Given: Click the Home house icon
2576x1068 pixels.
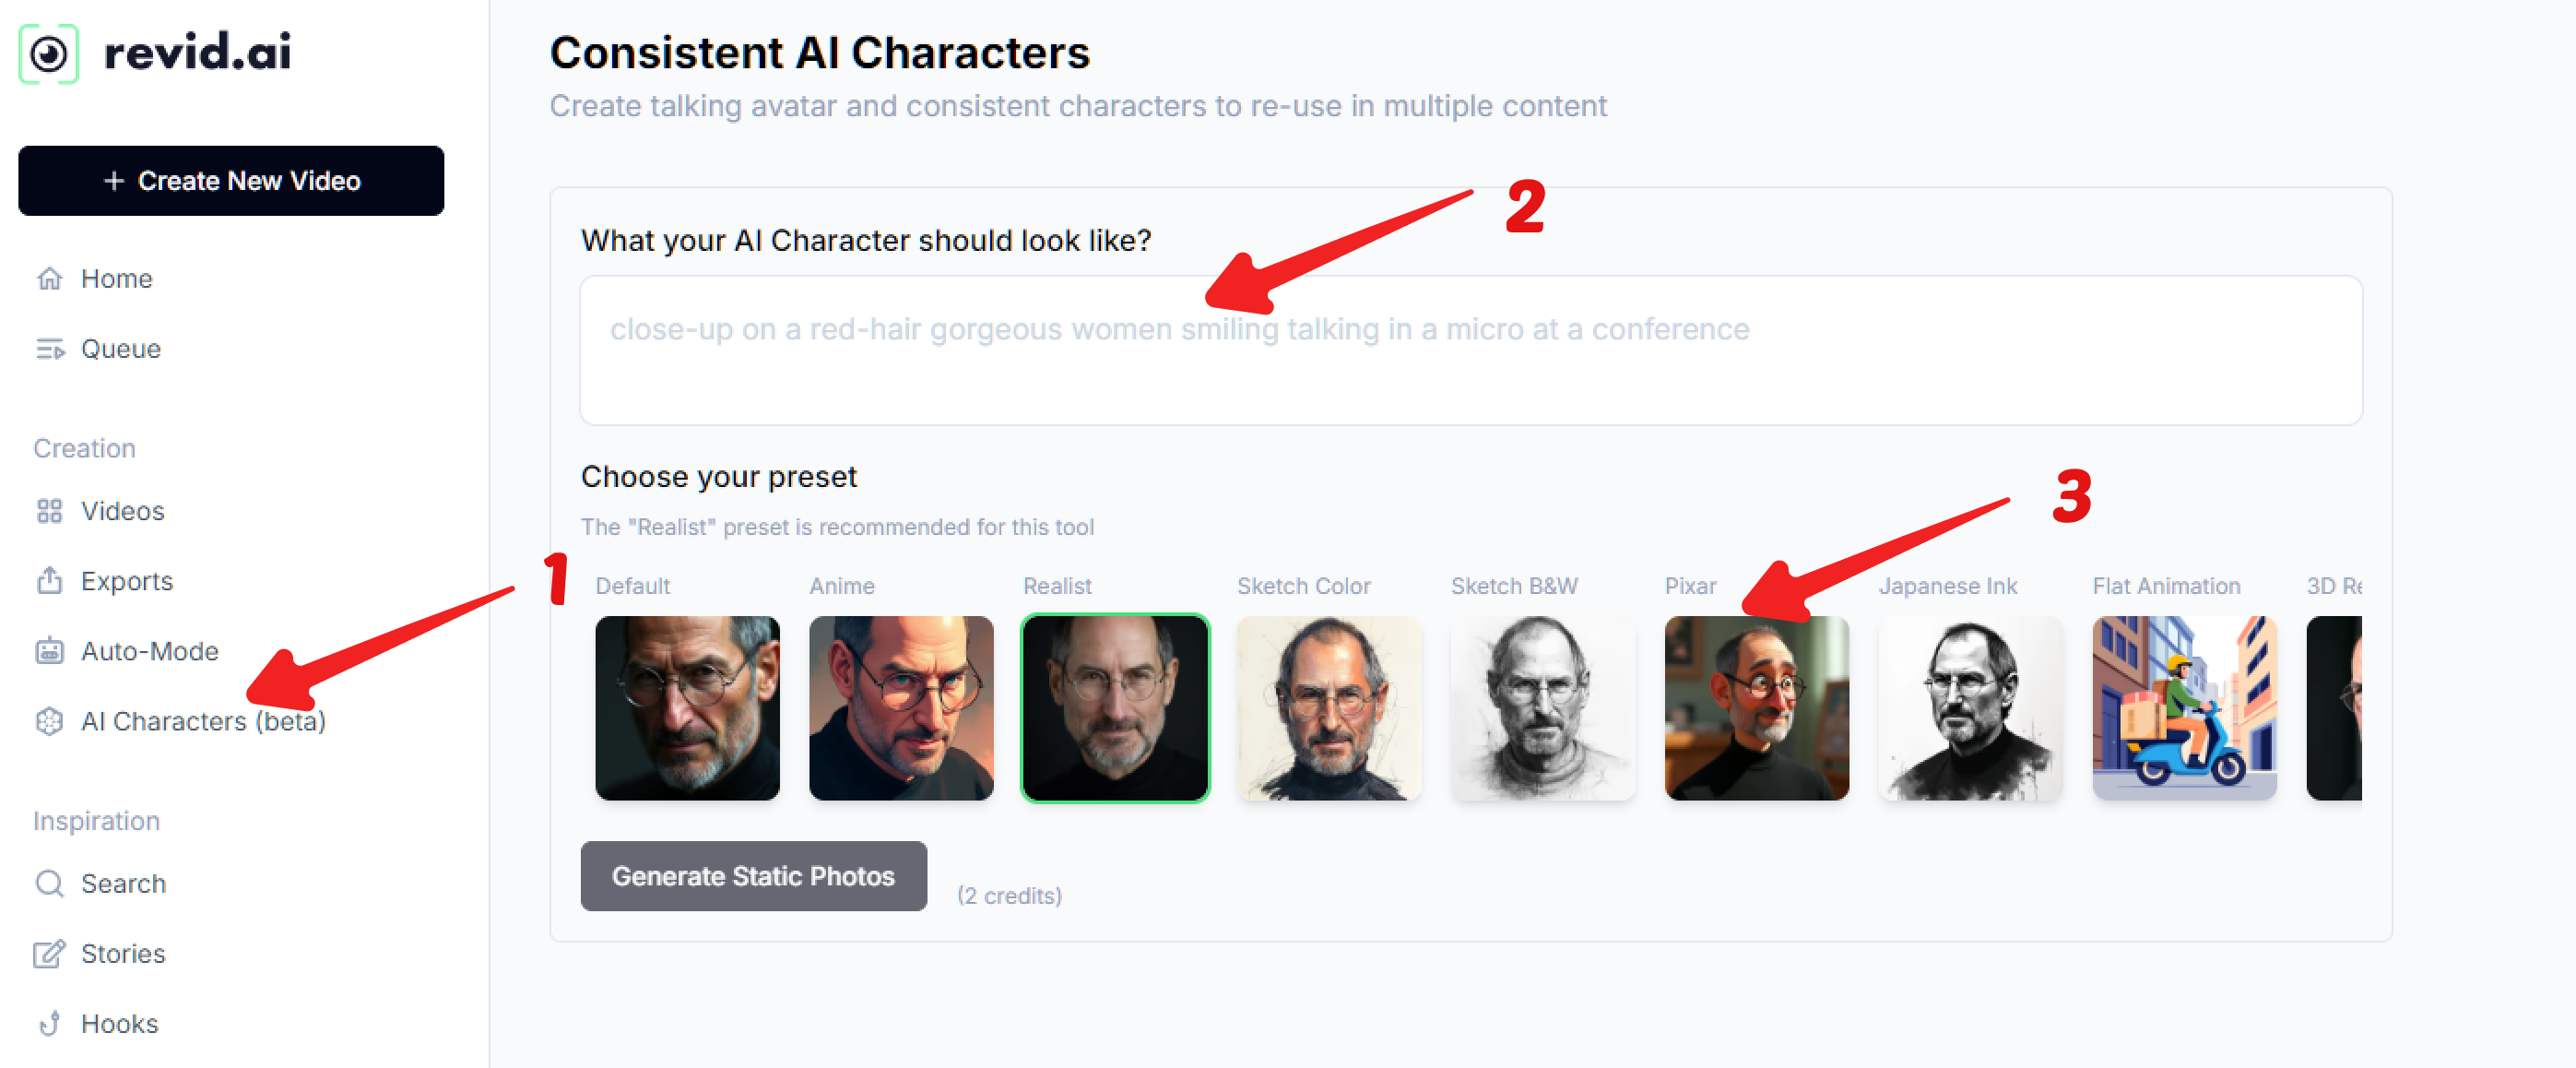Looking at the screenshot, I should 49,278.
